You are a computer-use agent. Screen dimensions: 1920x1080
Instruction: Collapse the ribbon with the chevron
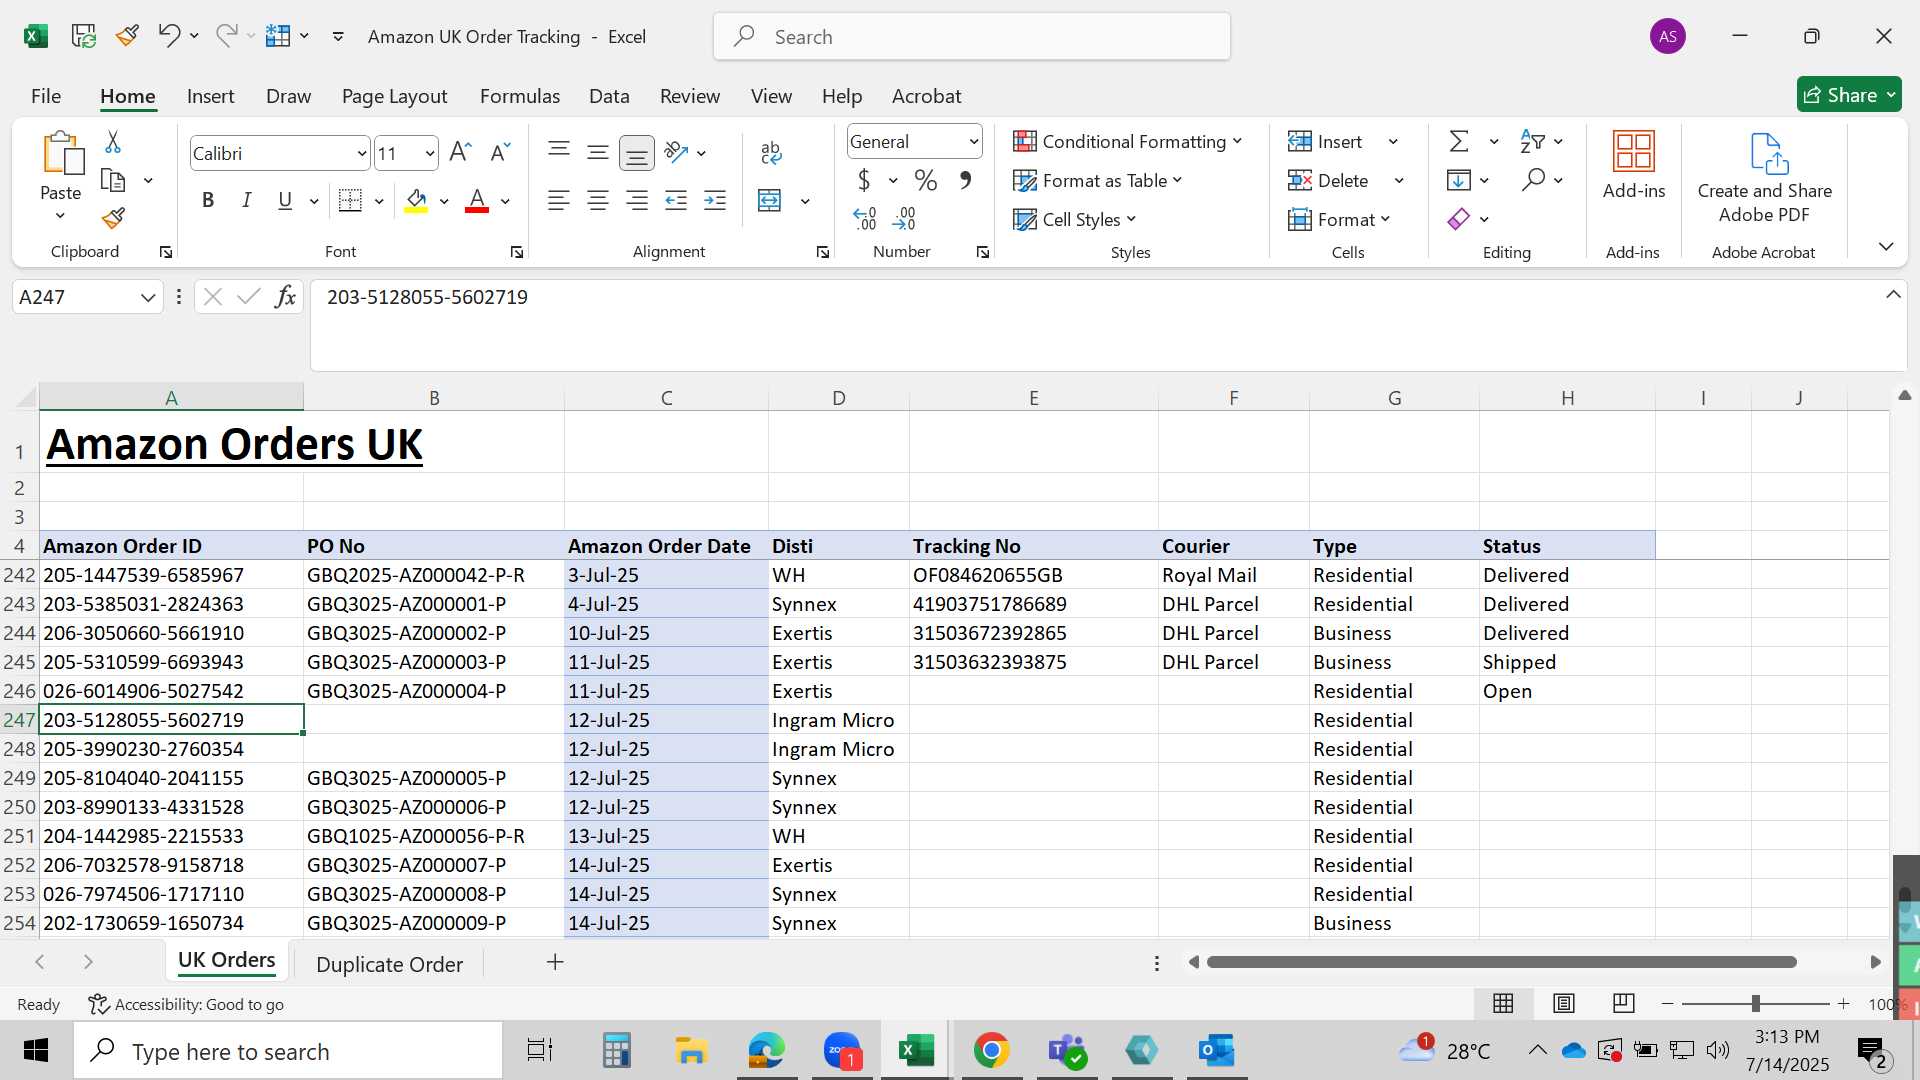(1886, 246)
